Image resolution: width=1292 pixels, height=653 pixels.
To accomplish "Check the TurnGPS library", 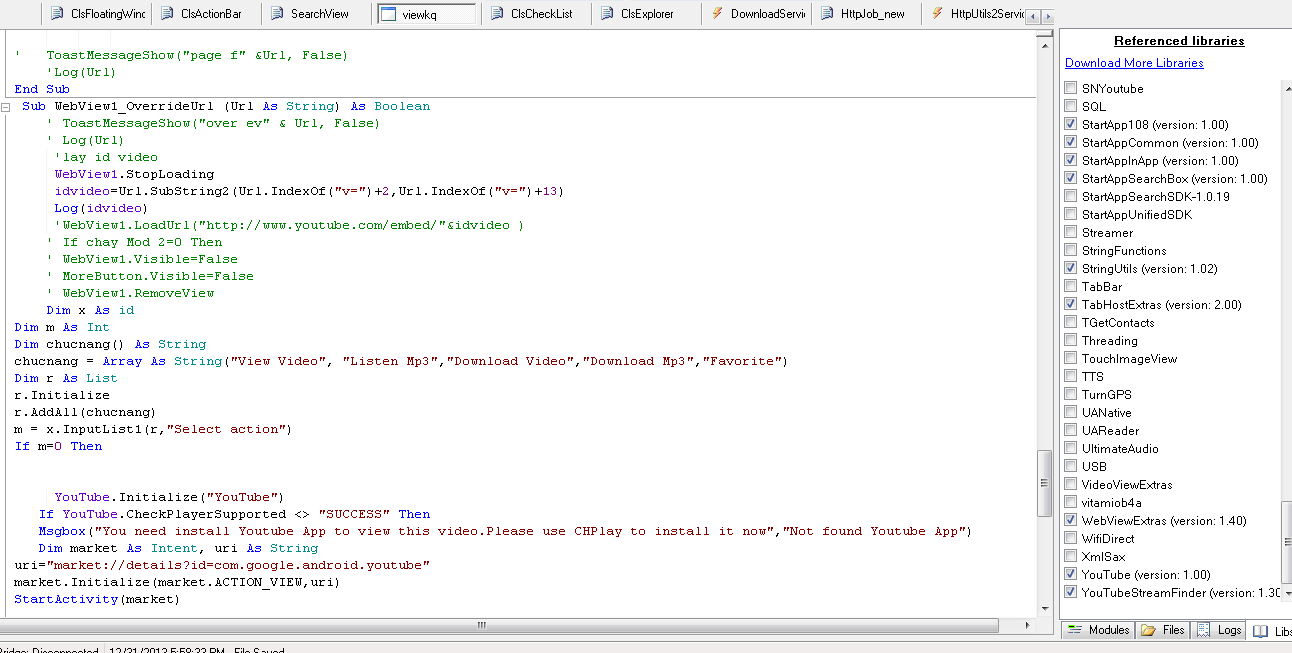I will click(1071, 394).
